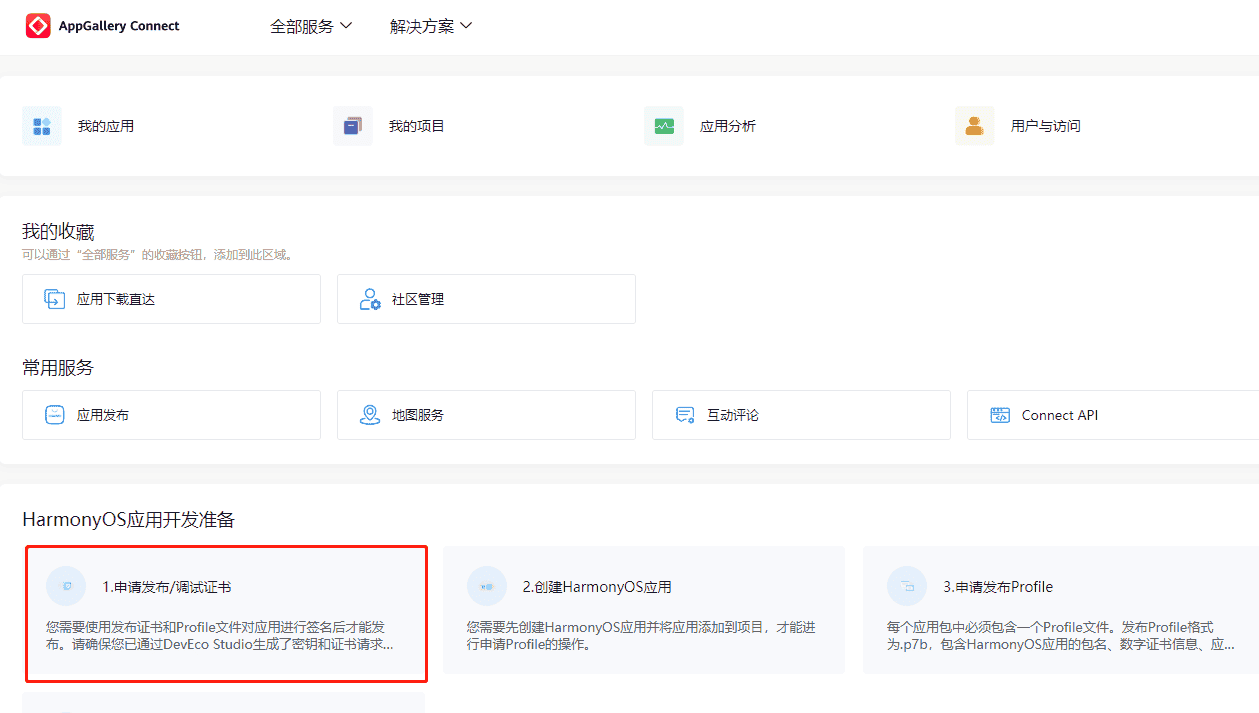Open the 我的应用 grid icon
This screenshot has width=1259, height=713.
tap(41, 125)
